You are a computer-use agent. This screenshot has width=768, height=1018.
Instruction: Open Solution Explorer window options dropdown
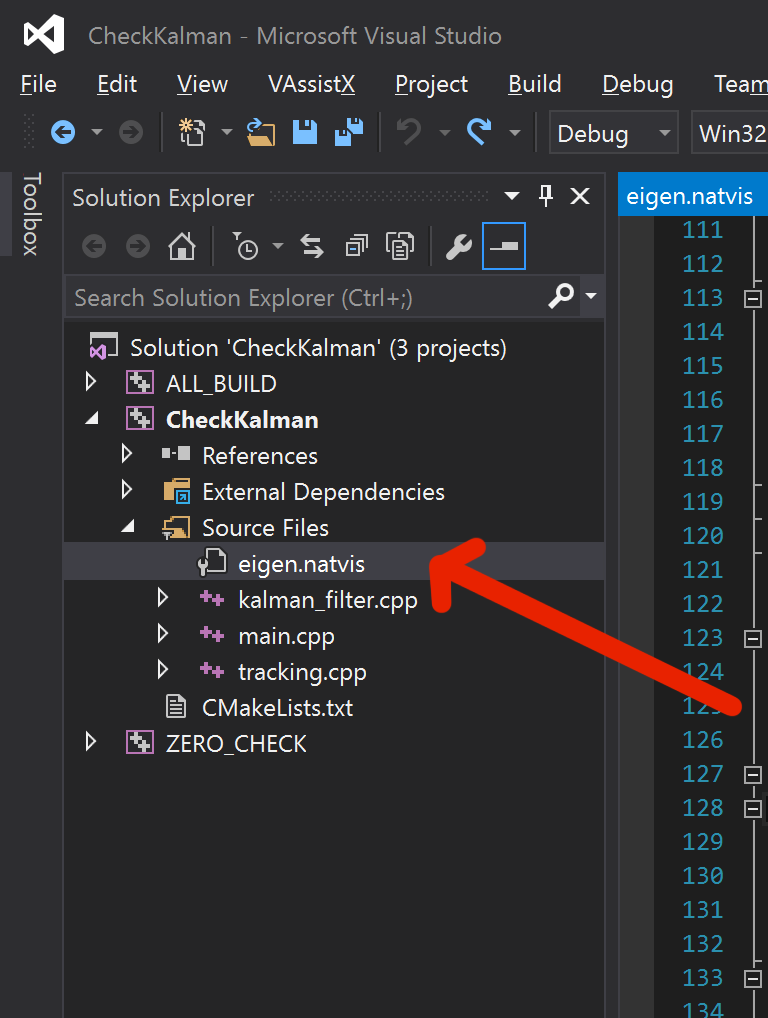512,195
